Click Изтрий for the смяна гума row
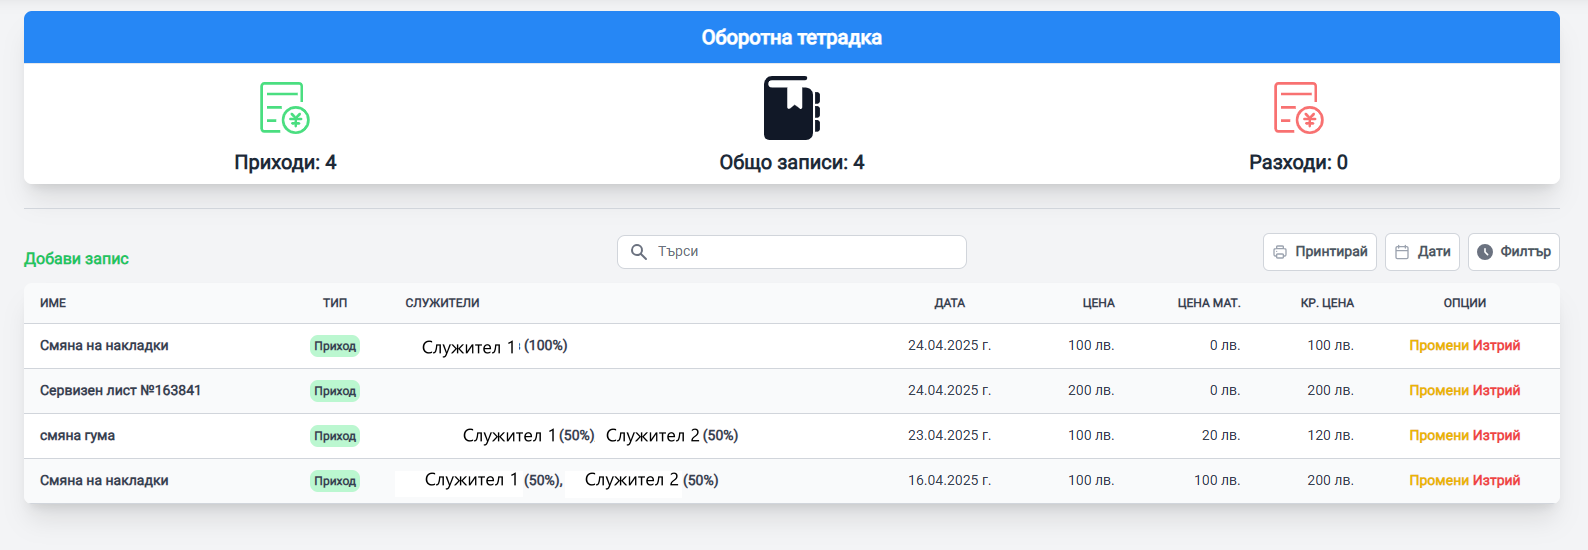 (1496, 436)
